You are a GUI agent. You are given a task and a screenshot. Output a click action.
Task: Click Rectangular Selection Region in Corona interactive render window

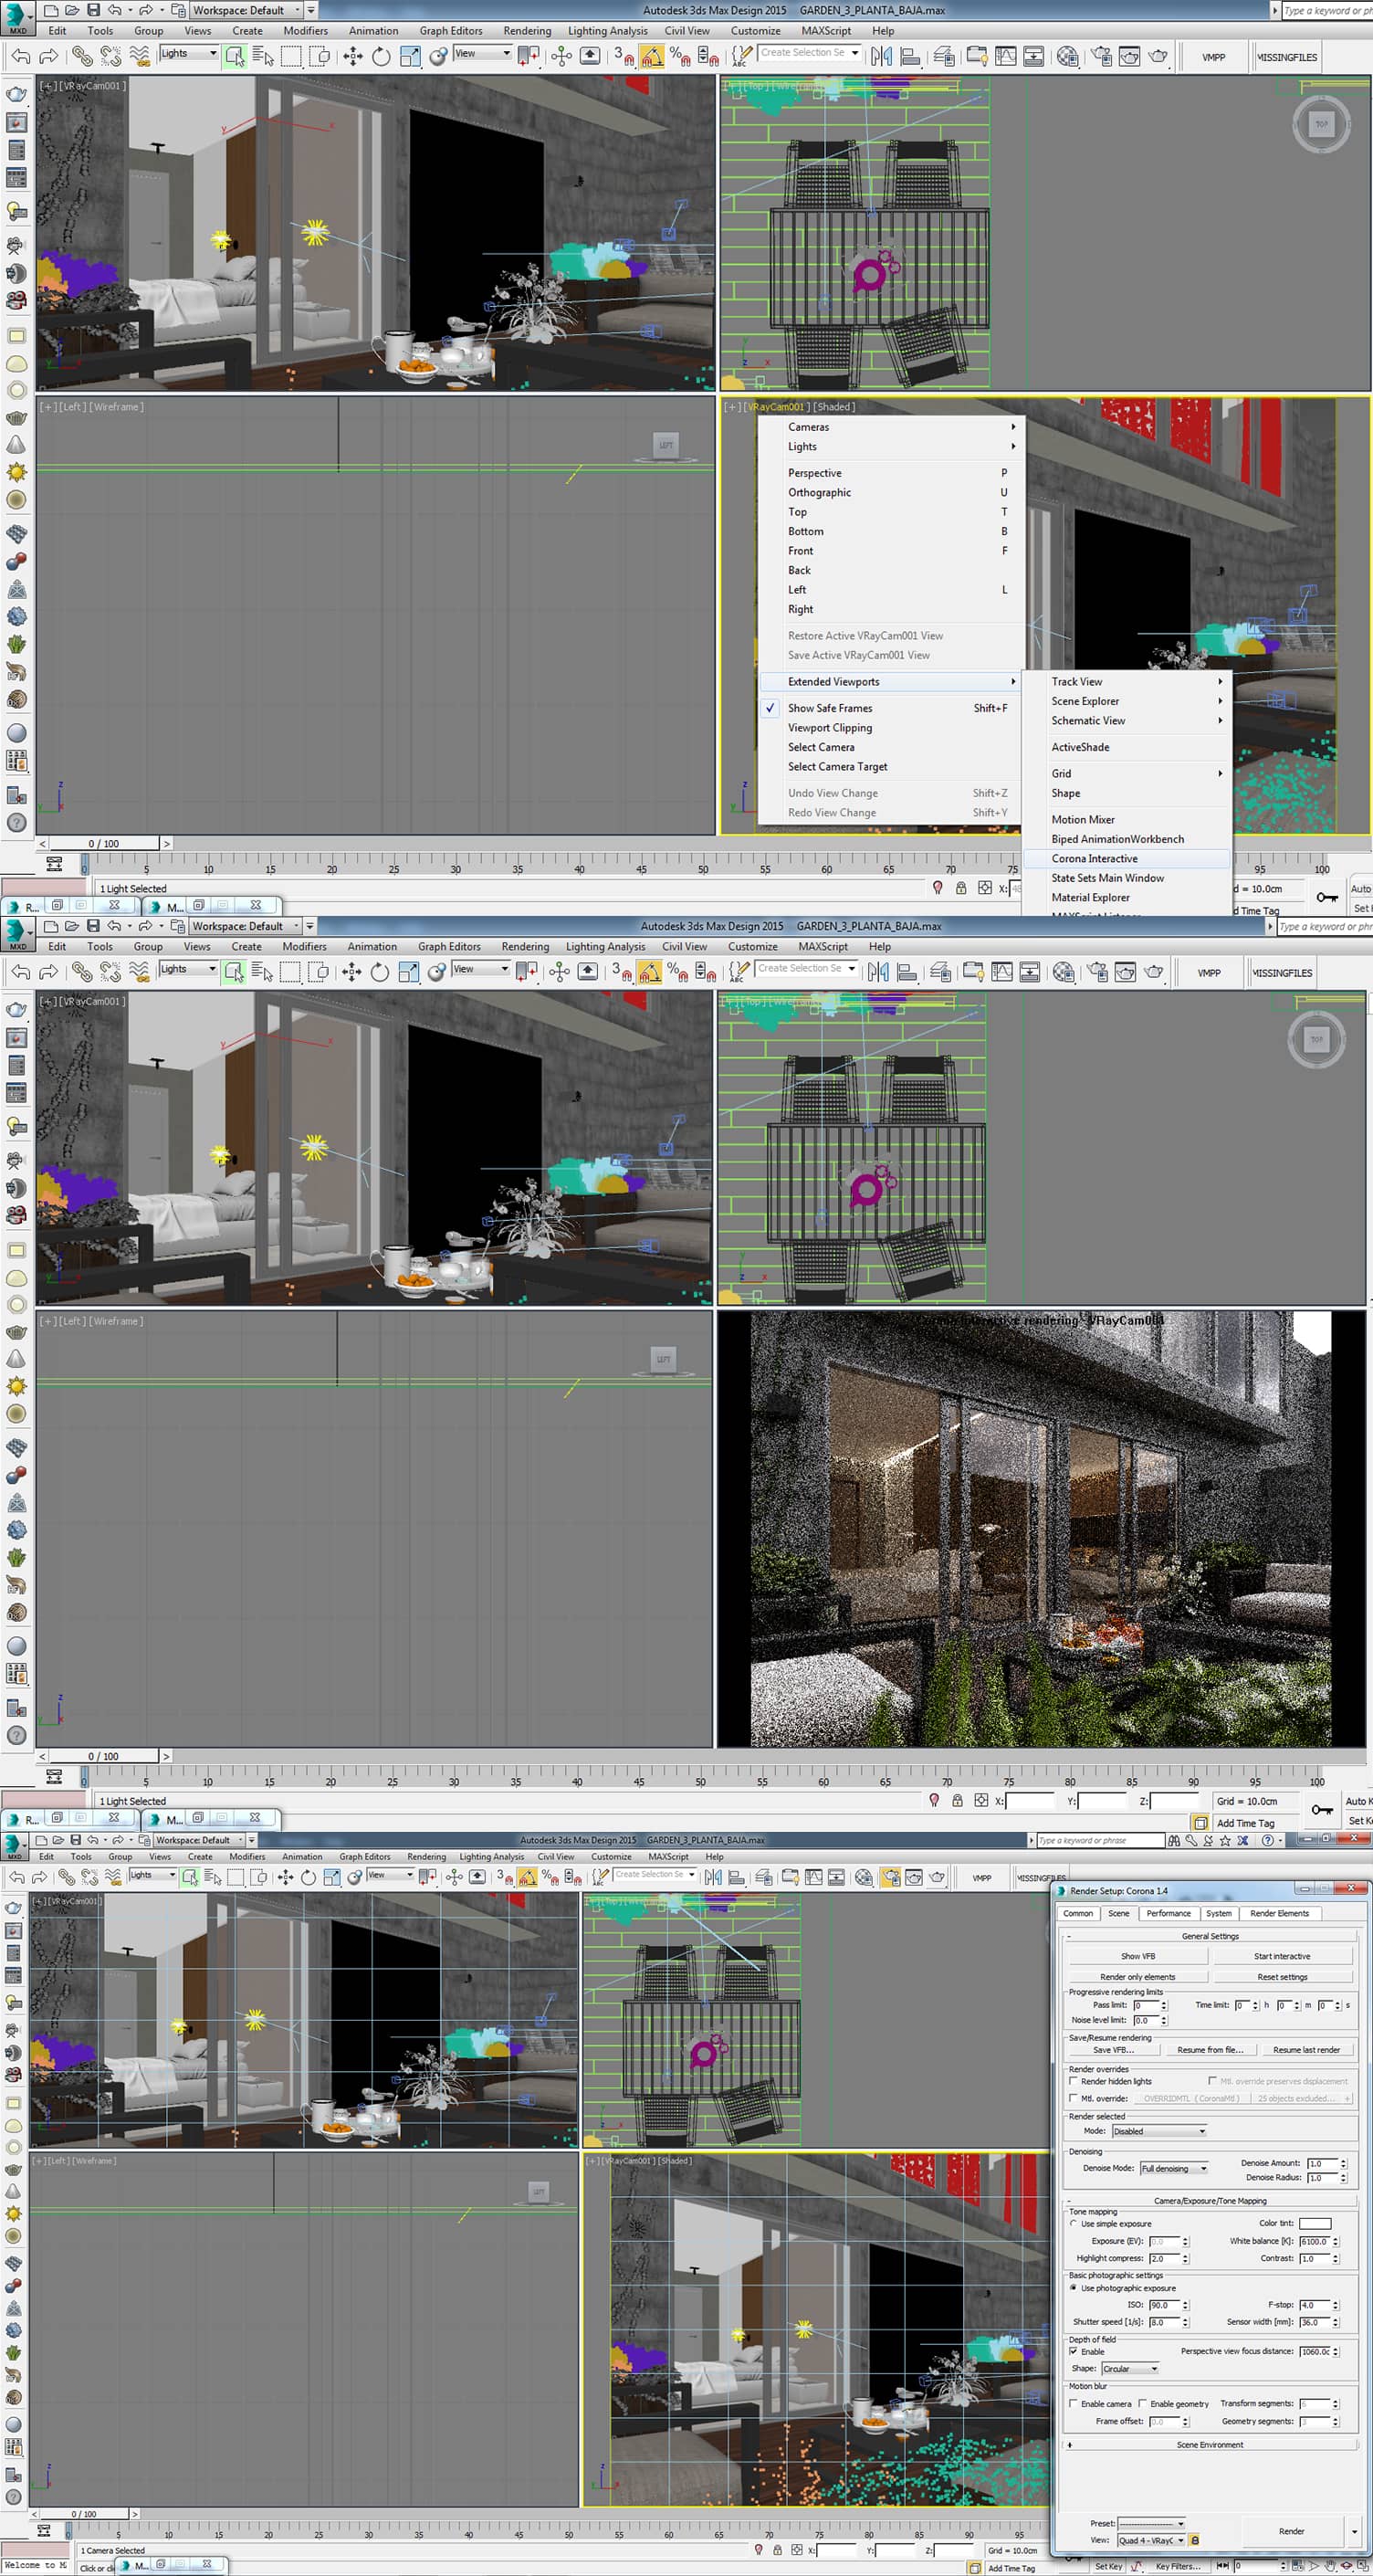[x=290, y=972]
